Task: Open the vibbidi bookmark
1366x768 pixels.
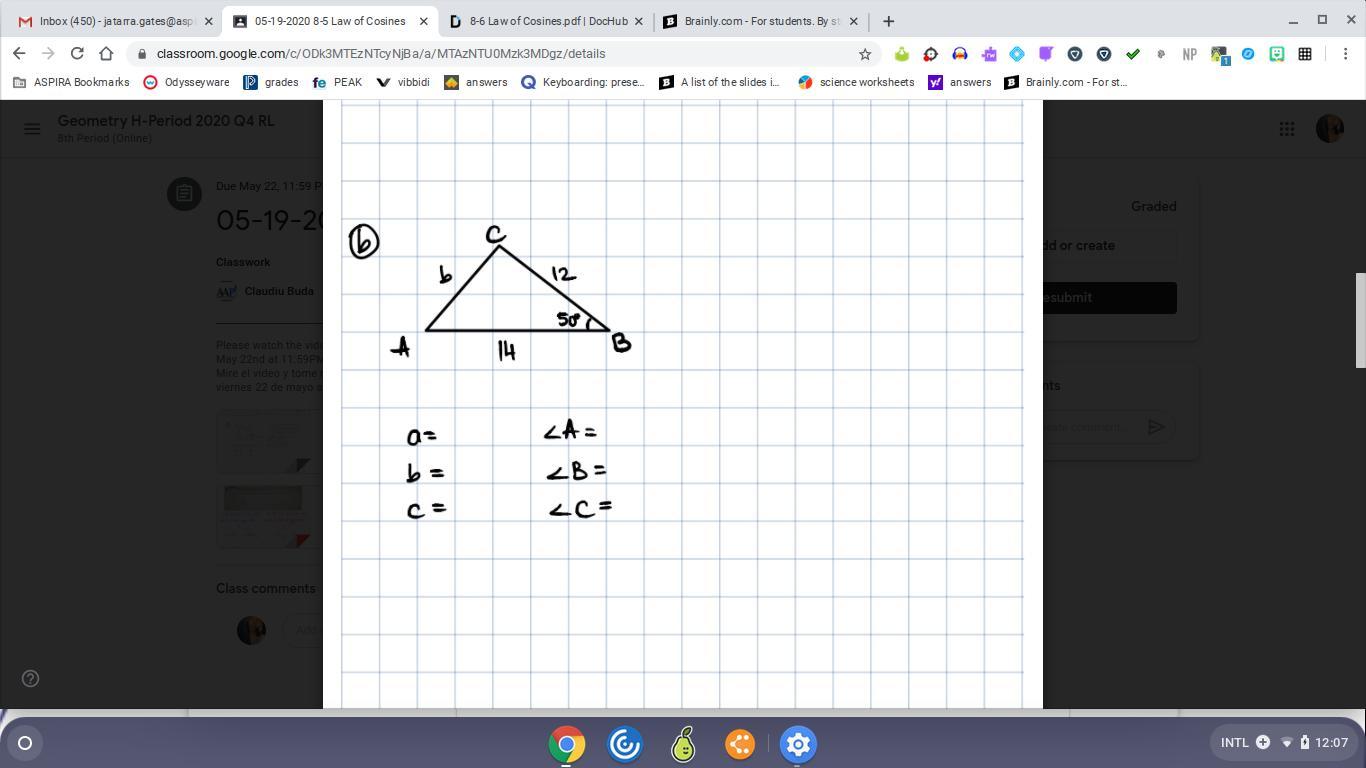Action: coord(403,82)
